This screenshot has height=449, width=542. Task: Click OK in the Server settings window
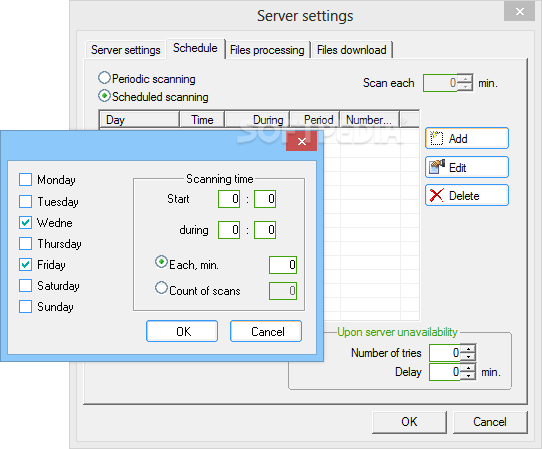410,422
